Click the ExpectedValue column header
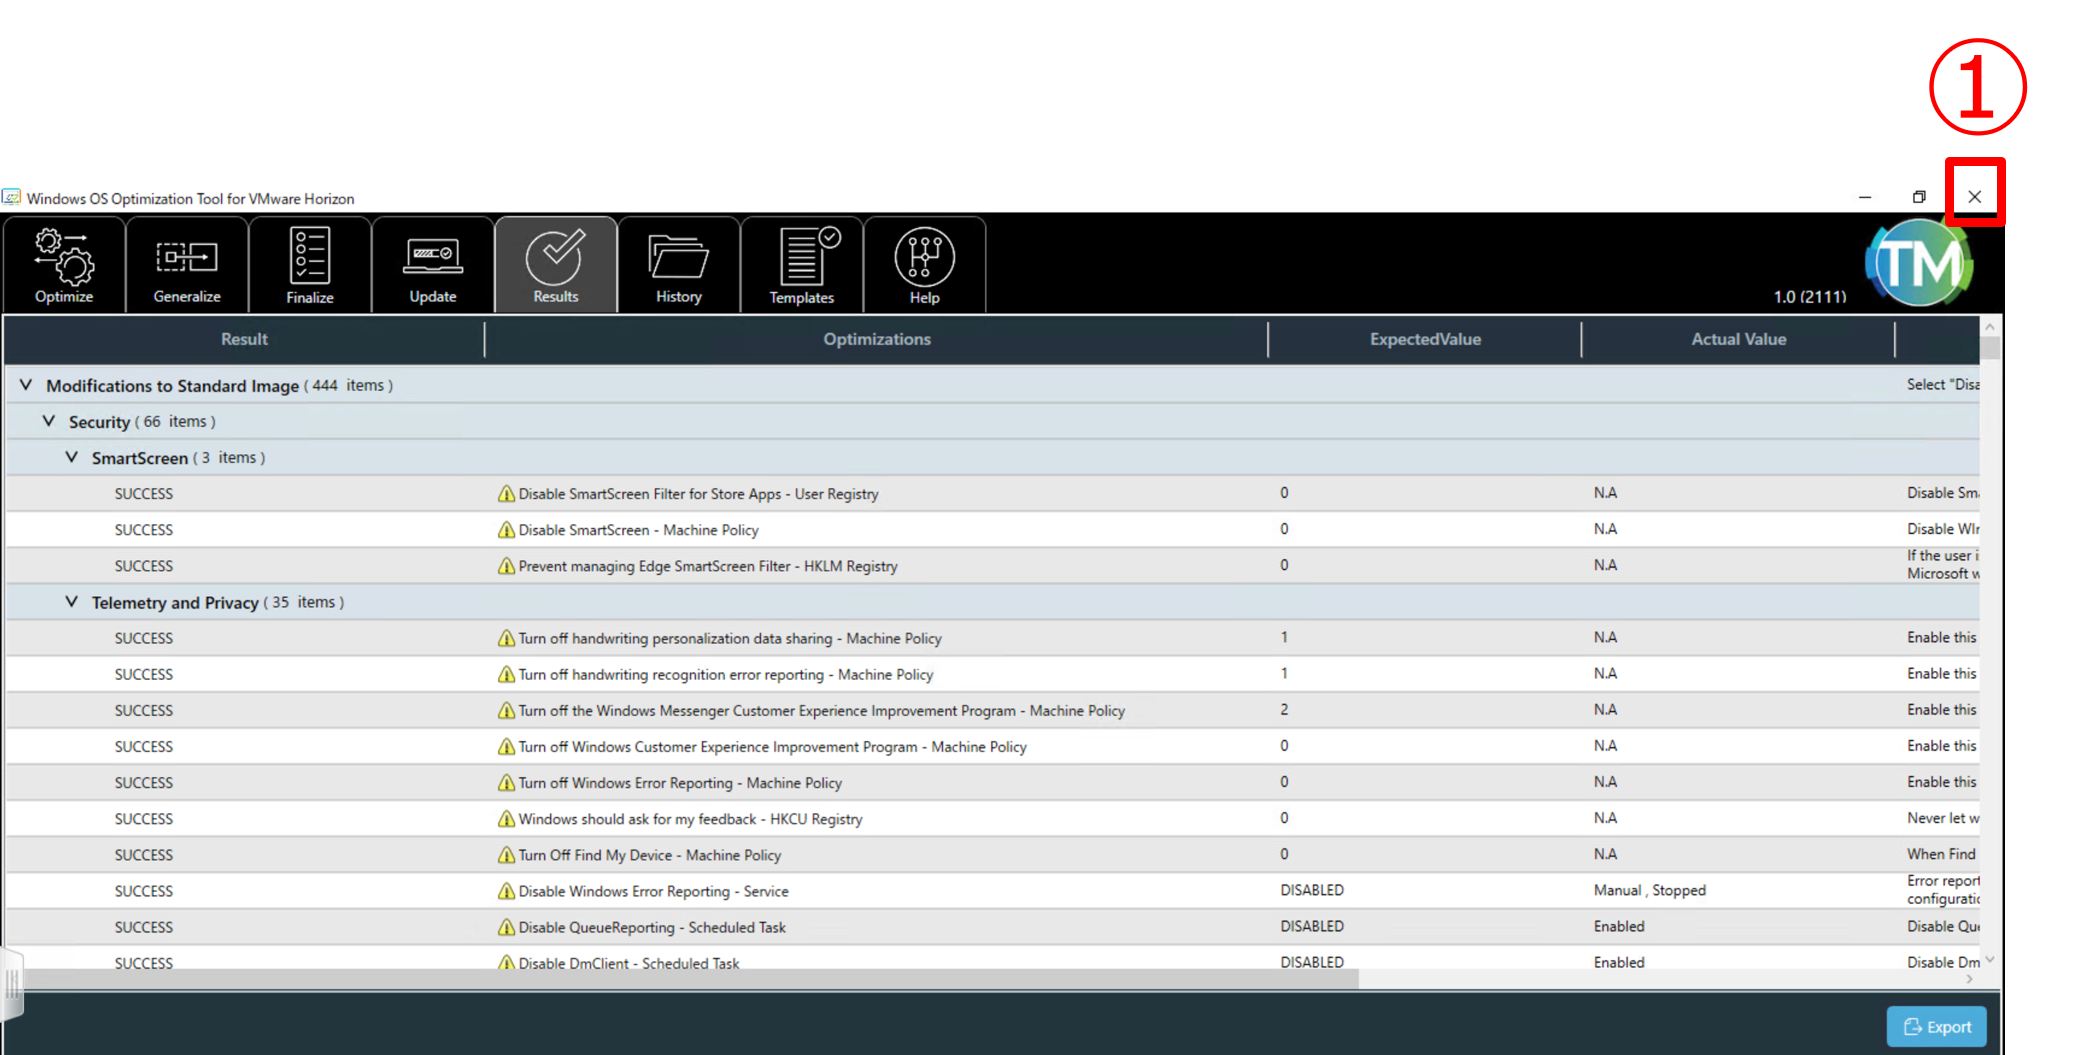Viewport: 2100px width, 1055px height. click(x=1424, y=339)
